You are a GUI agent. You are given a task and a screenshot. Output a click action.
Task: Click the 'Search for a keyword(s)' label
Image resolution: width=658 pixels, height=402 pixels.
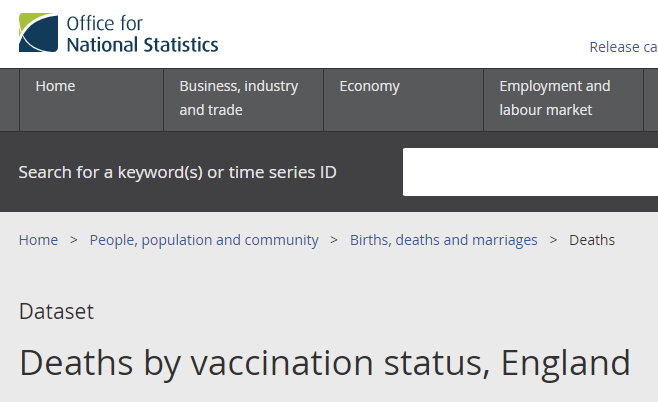tap(177, 172)
